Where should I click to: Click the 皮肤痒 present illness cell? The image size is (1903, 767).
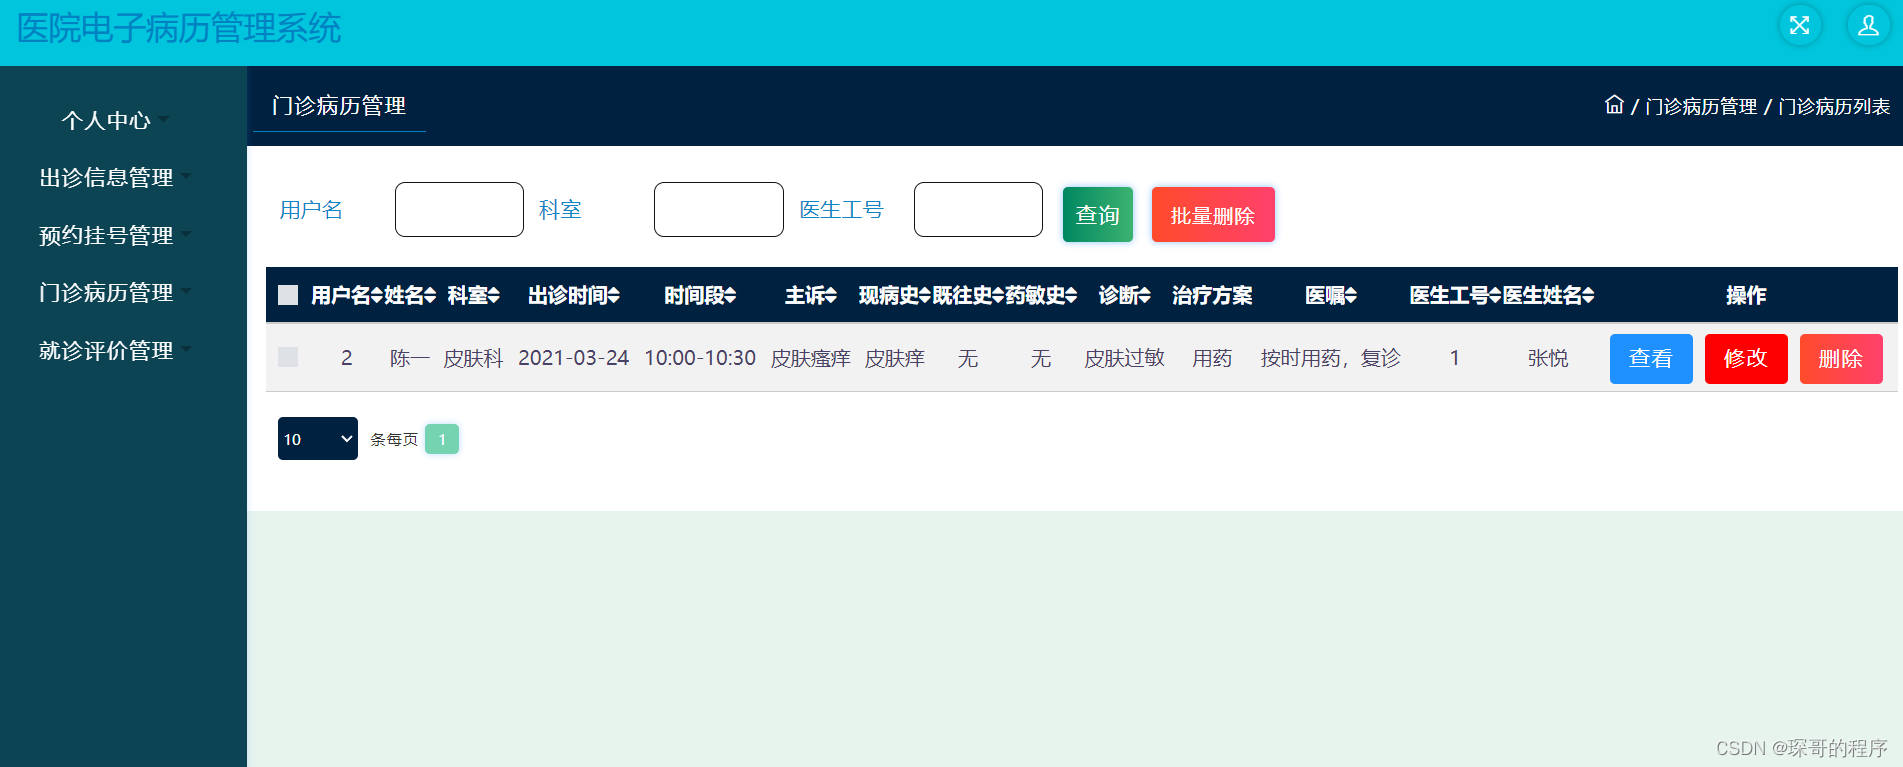point(895,358)
